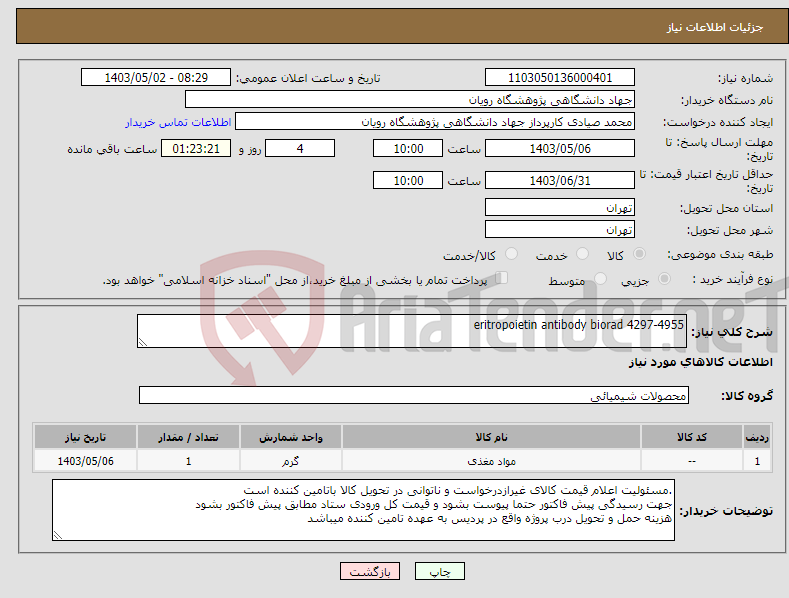
Task: Open buyer contact info link
Action: (x=178, y=122)
